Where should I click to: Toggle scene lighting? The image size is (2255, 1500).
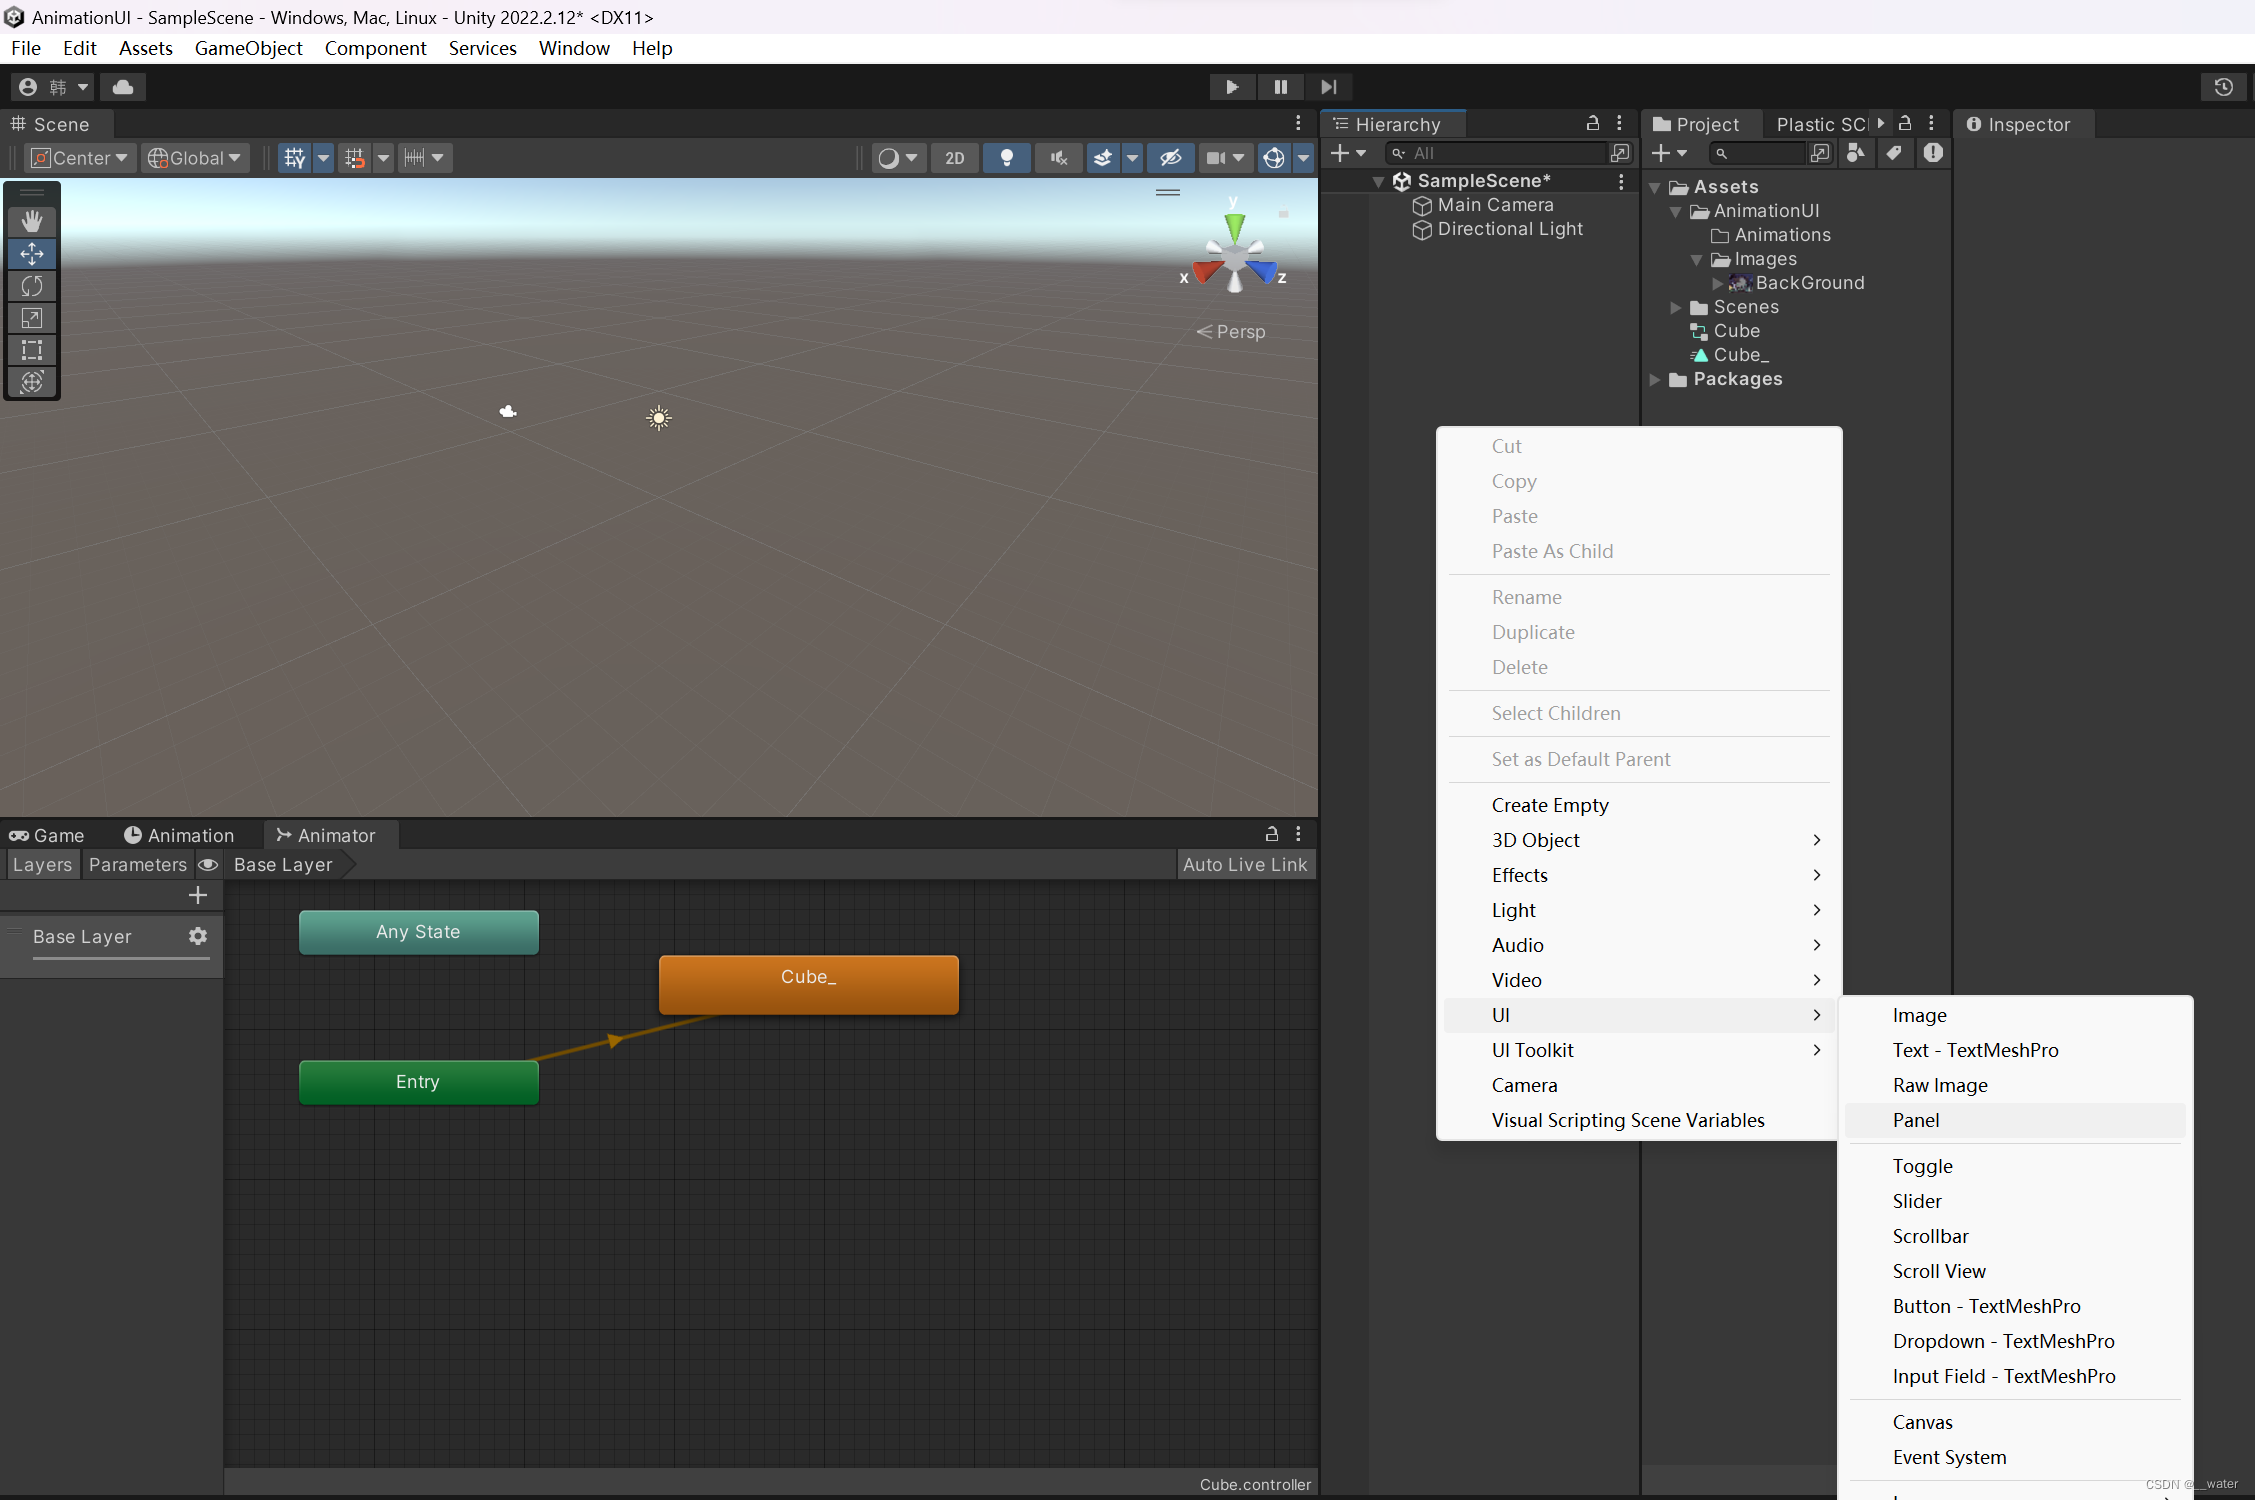point(1007,158)
